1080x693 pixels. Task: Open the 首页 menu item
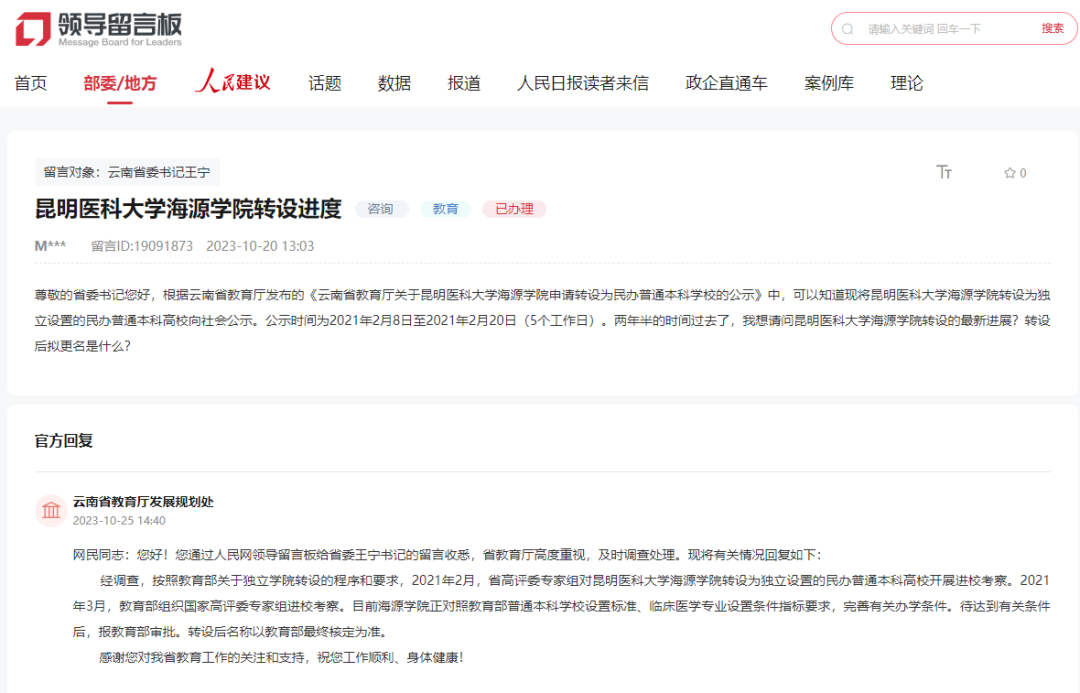30,83
